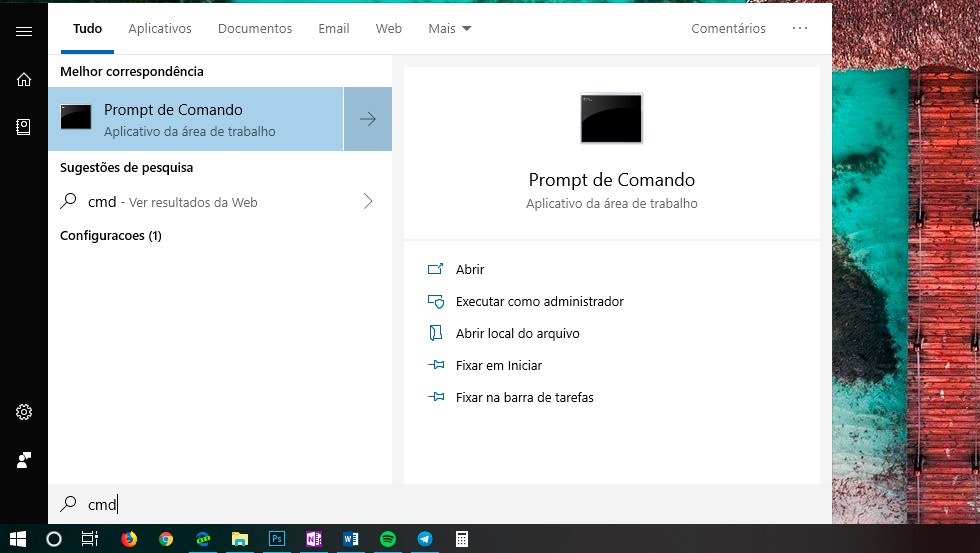This screenshot has width=980, height=553.
Task: Open Spotify from the taskbar
Action: 388,539
